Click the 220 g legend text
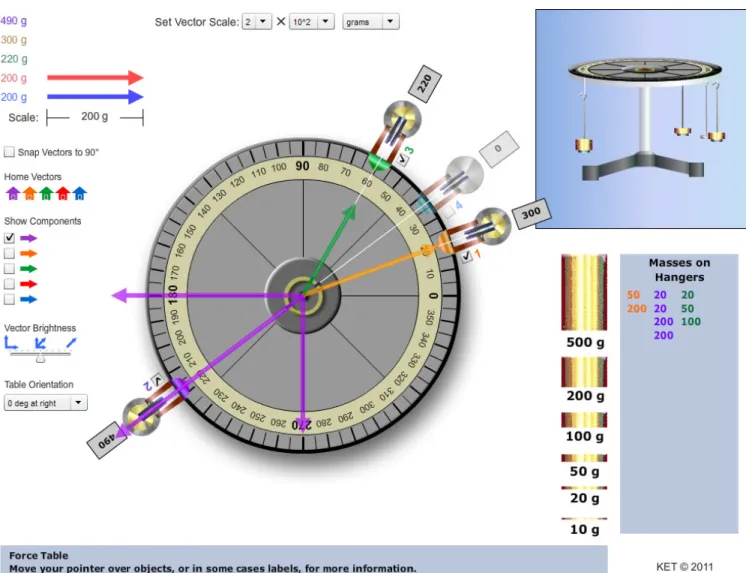This screenshot has width=746, height=573. tap(14, 59)
